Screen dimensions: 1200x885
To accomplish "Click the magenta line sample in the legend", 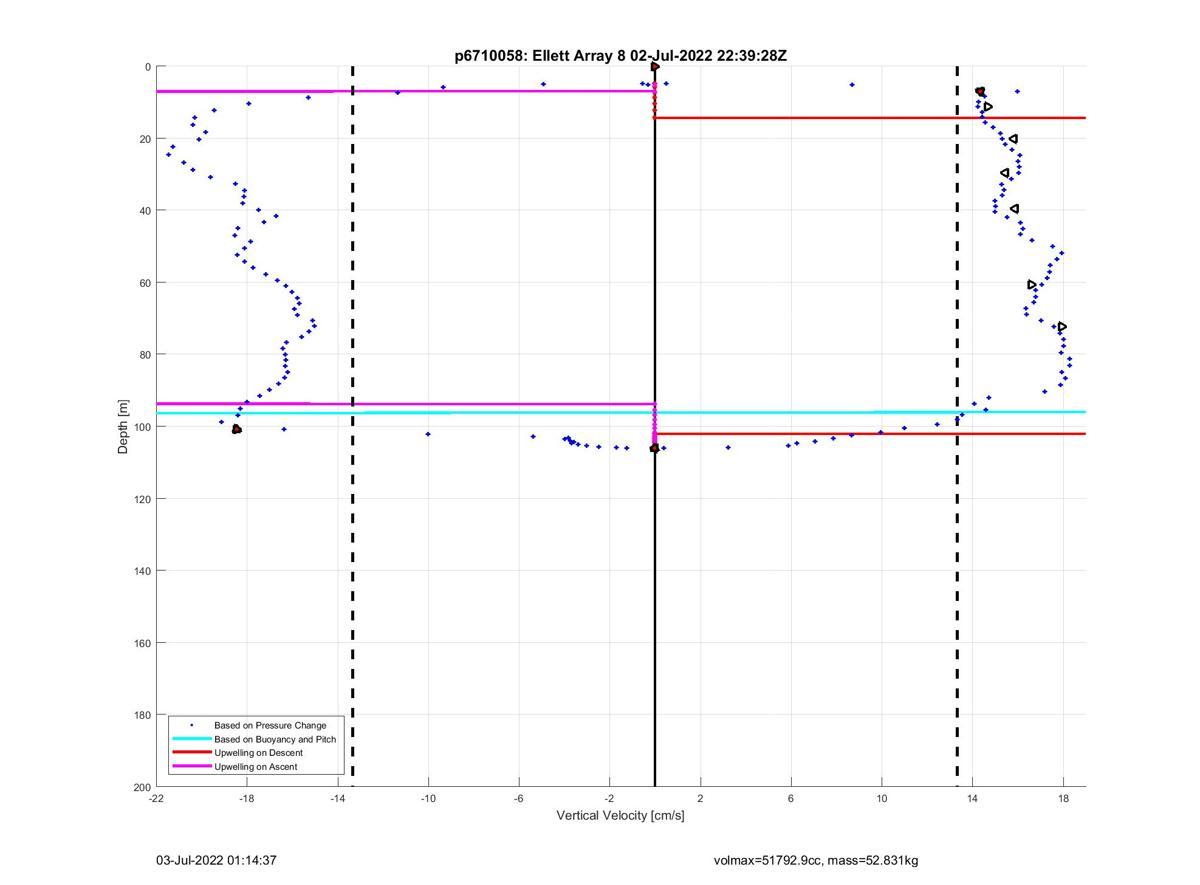I will point(191,767).
